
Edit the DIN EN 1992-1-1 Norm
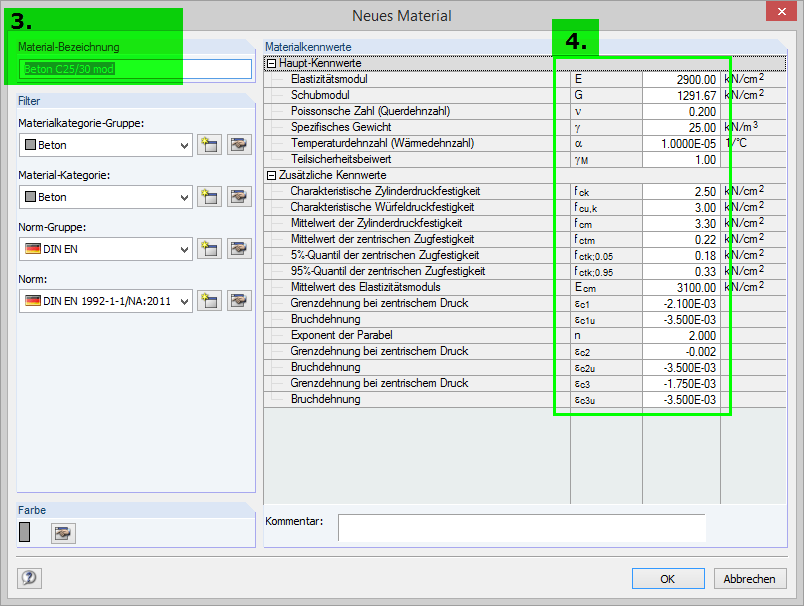click(x=237, y=300)
